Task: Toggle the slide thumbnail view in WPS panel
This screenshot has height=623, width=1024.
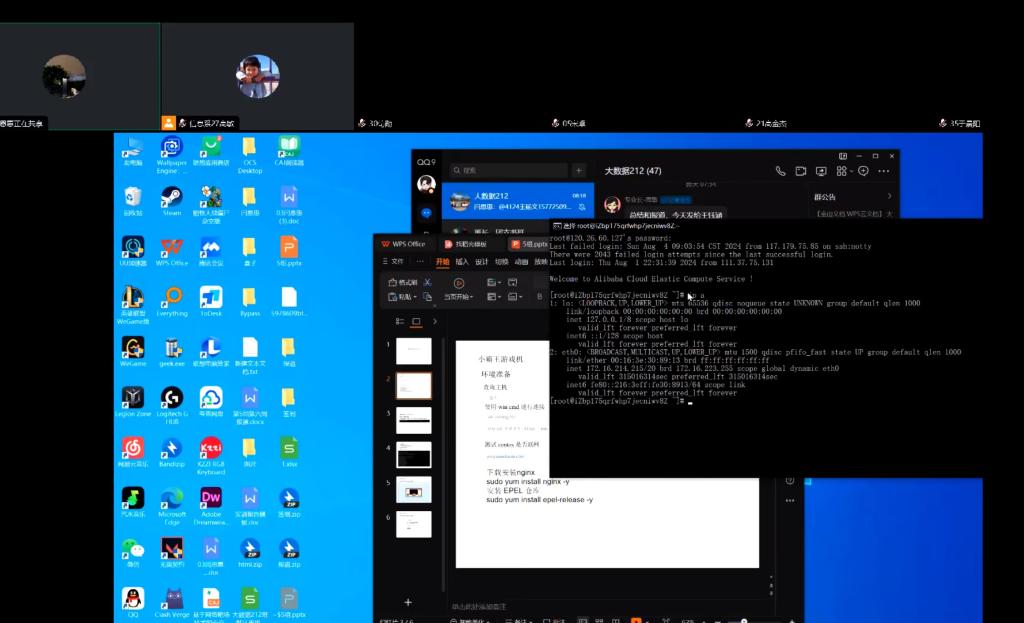Action: tap(416, 321)
